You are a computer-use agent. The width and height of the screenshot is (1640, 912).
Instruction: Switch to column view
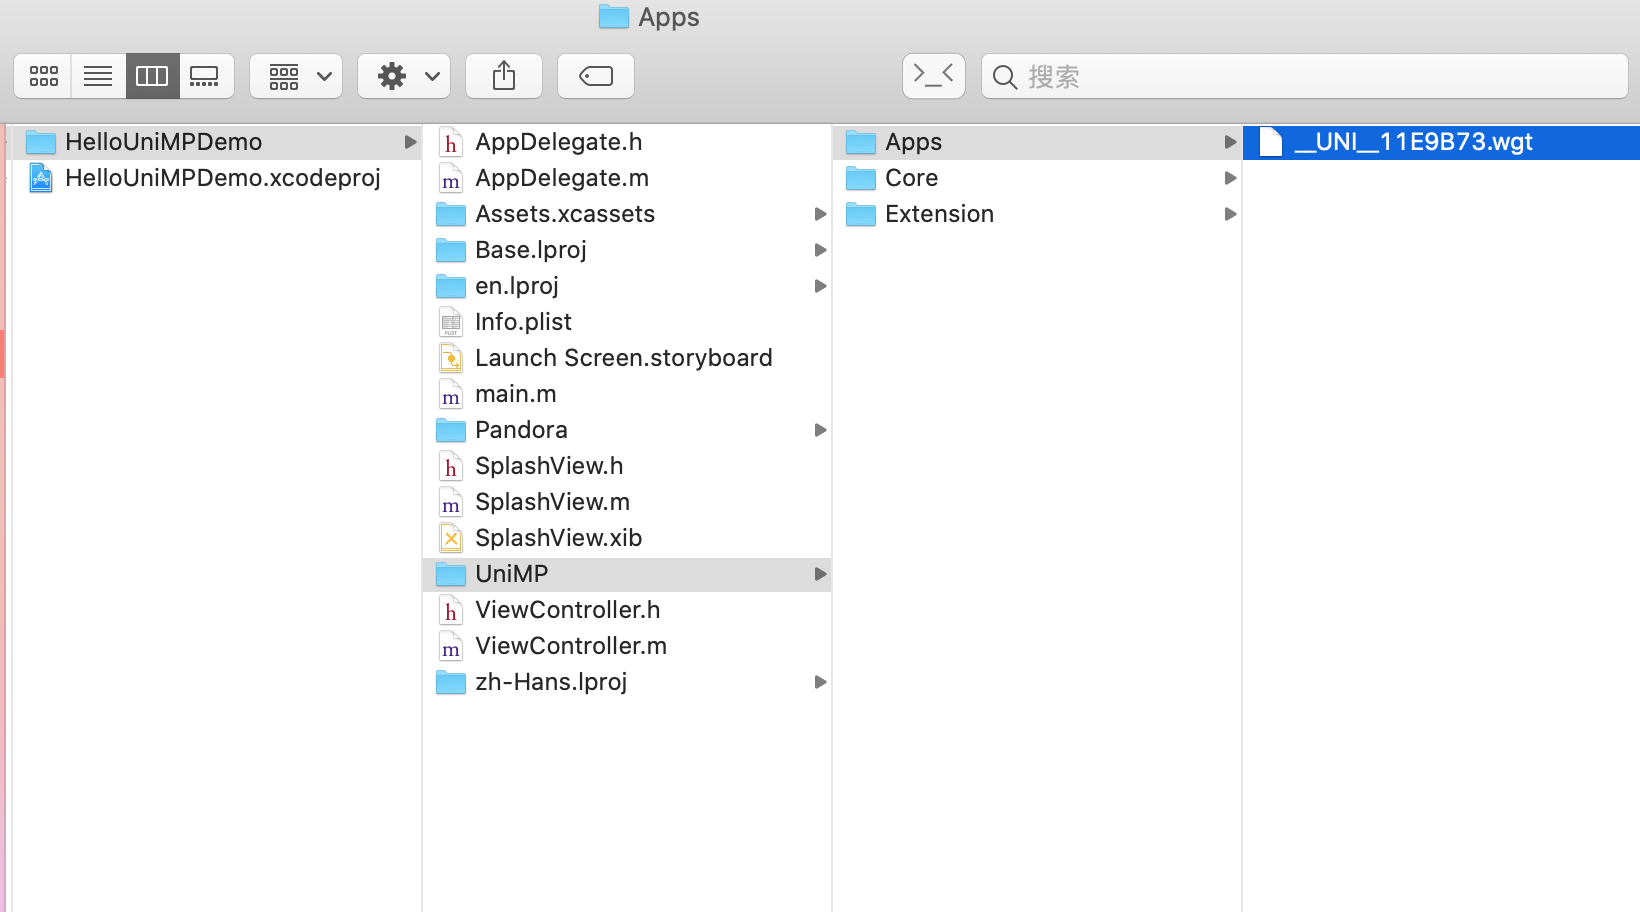click(x=152, y=76)
